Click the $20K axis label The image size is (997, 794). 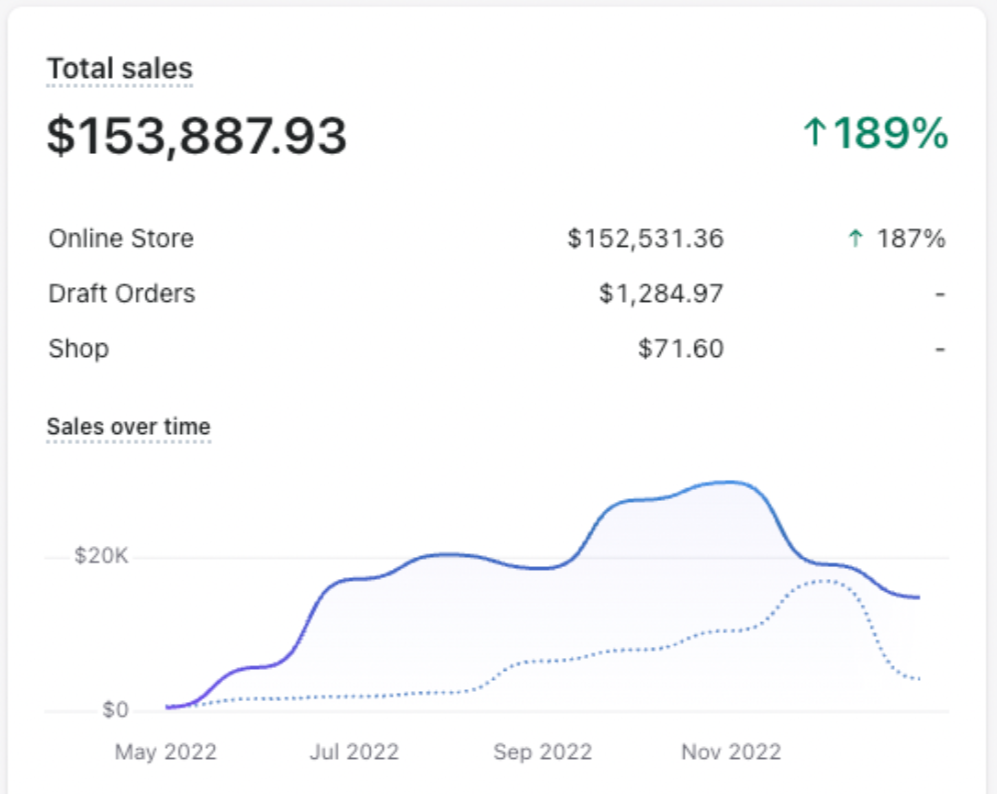click(101, 556)
